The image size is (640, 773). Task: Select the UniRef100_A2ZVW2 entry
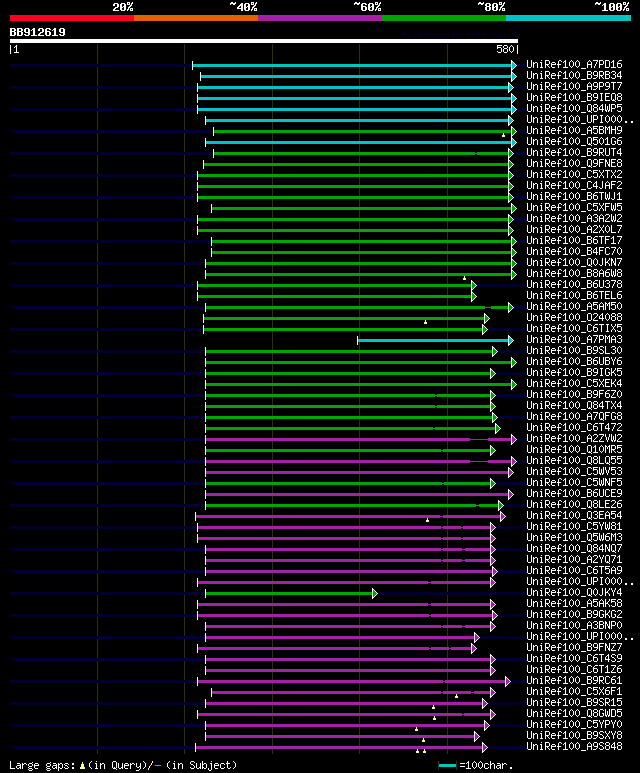pyautogui.click(x=574, y=438)
